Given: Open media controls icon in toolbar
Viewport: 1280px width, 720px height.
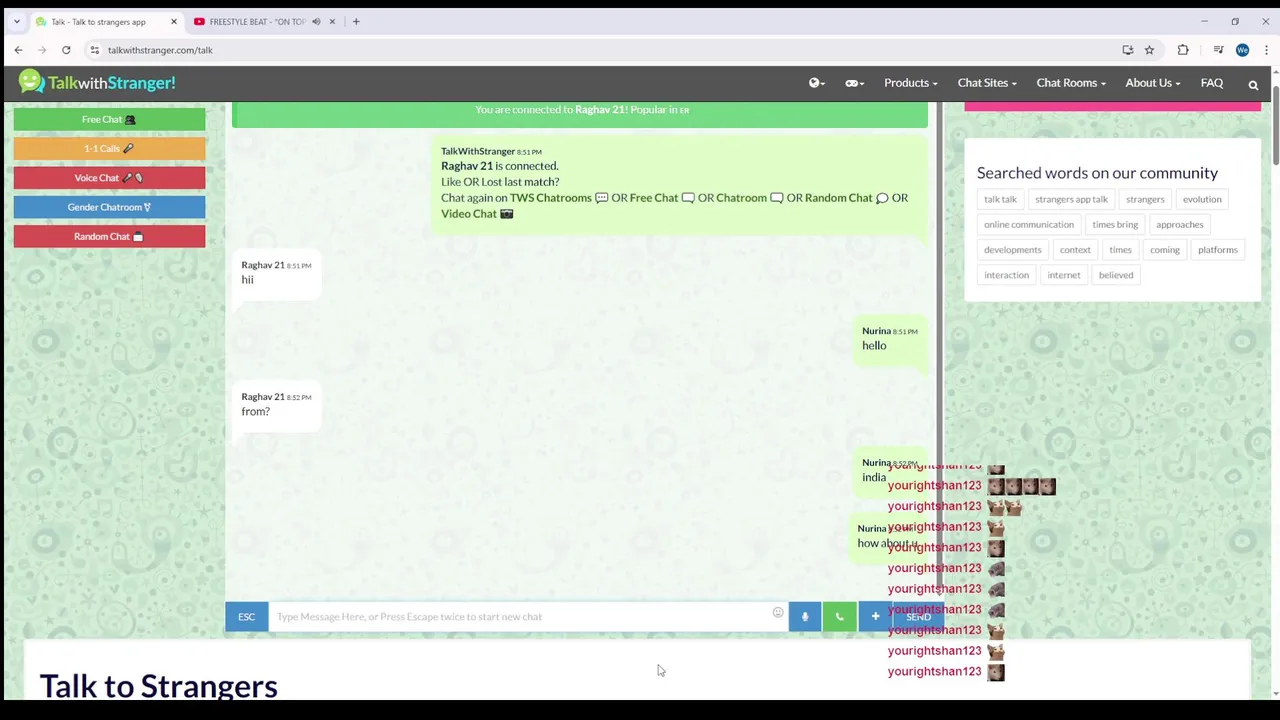Looking at the screenshot, I should coord(1218,50).
